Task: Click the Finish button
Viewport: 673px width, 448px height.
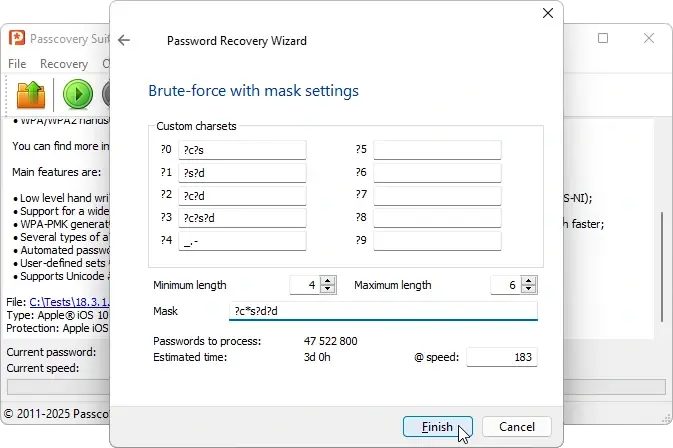Action: 437,427
